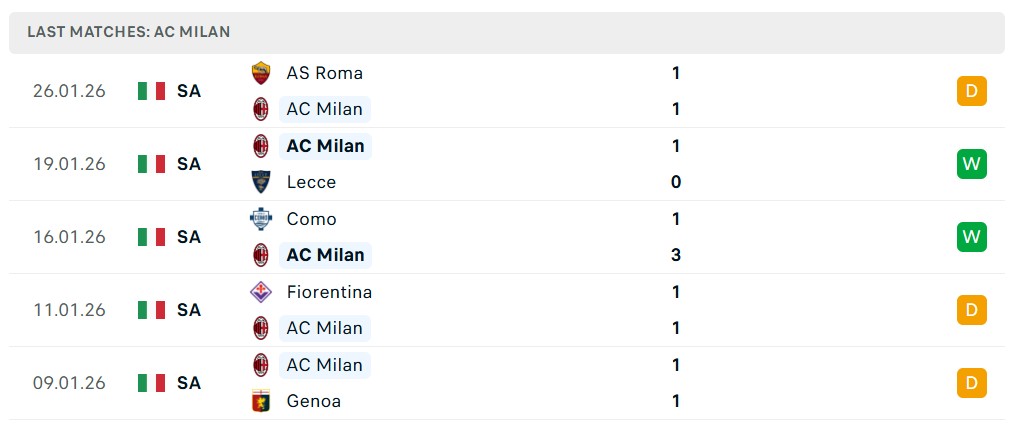Click Italy flag on 09.01.26 match
The height and width of the screenshot is (430, 1014).
[x=151, y=383]
